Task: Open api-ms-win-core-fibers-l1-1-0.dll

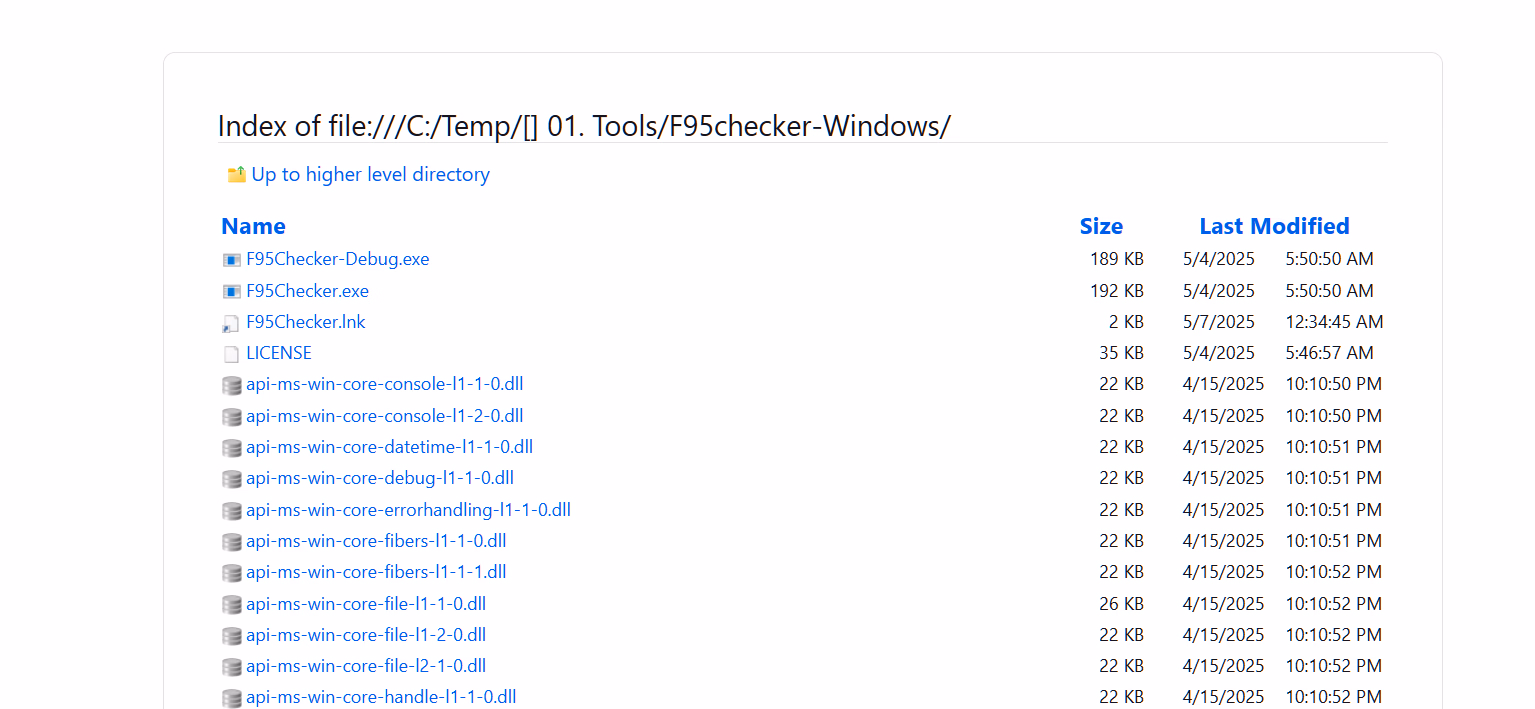Action: tap(377, 541)
